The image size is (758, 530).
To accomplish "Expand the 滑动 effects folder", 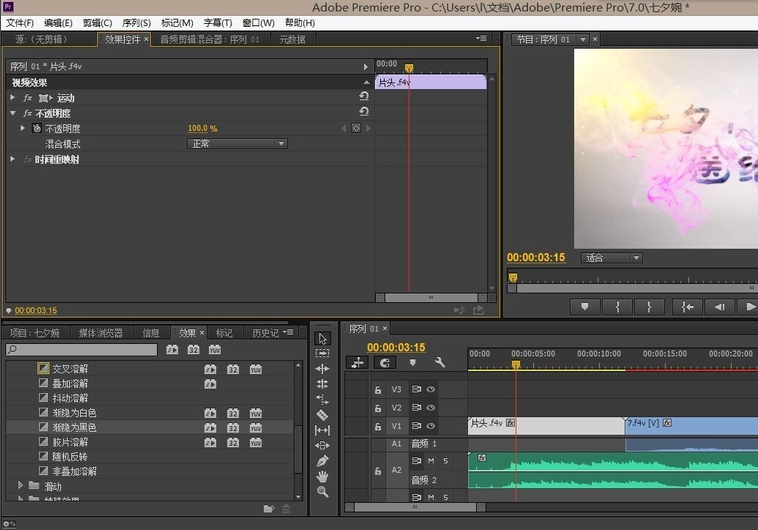I will pos(20,486).
